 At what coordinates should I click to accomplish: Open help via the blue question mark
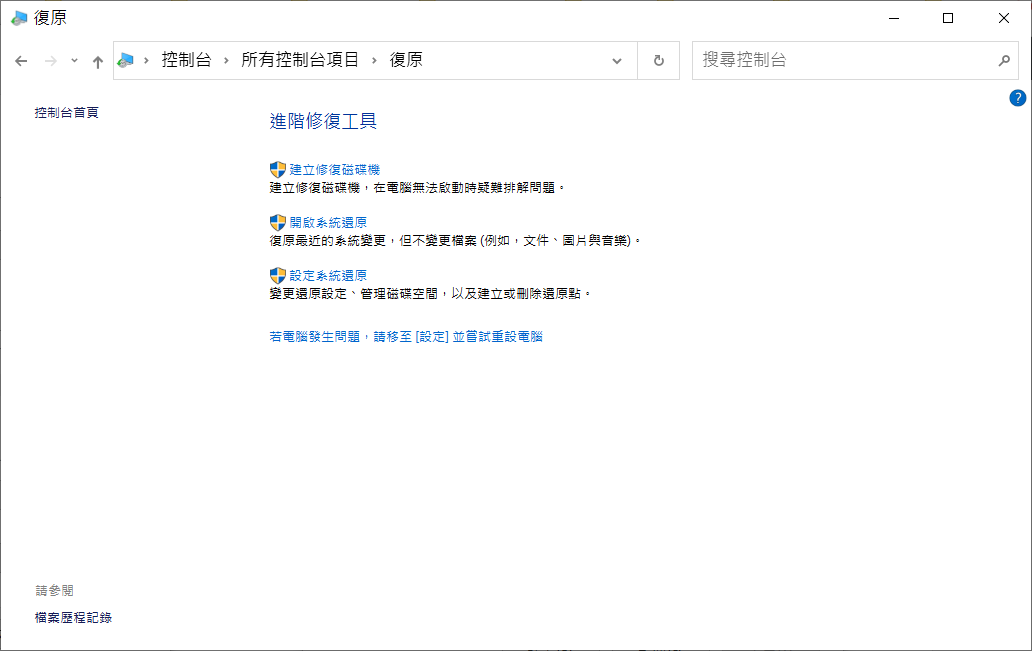tap(1017, 98)
